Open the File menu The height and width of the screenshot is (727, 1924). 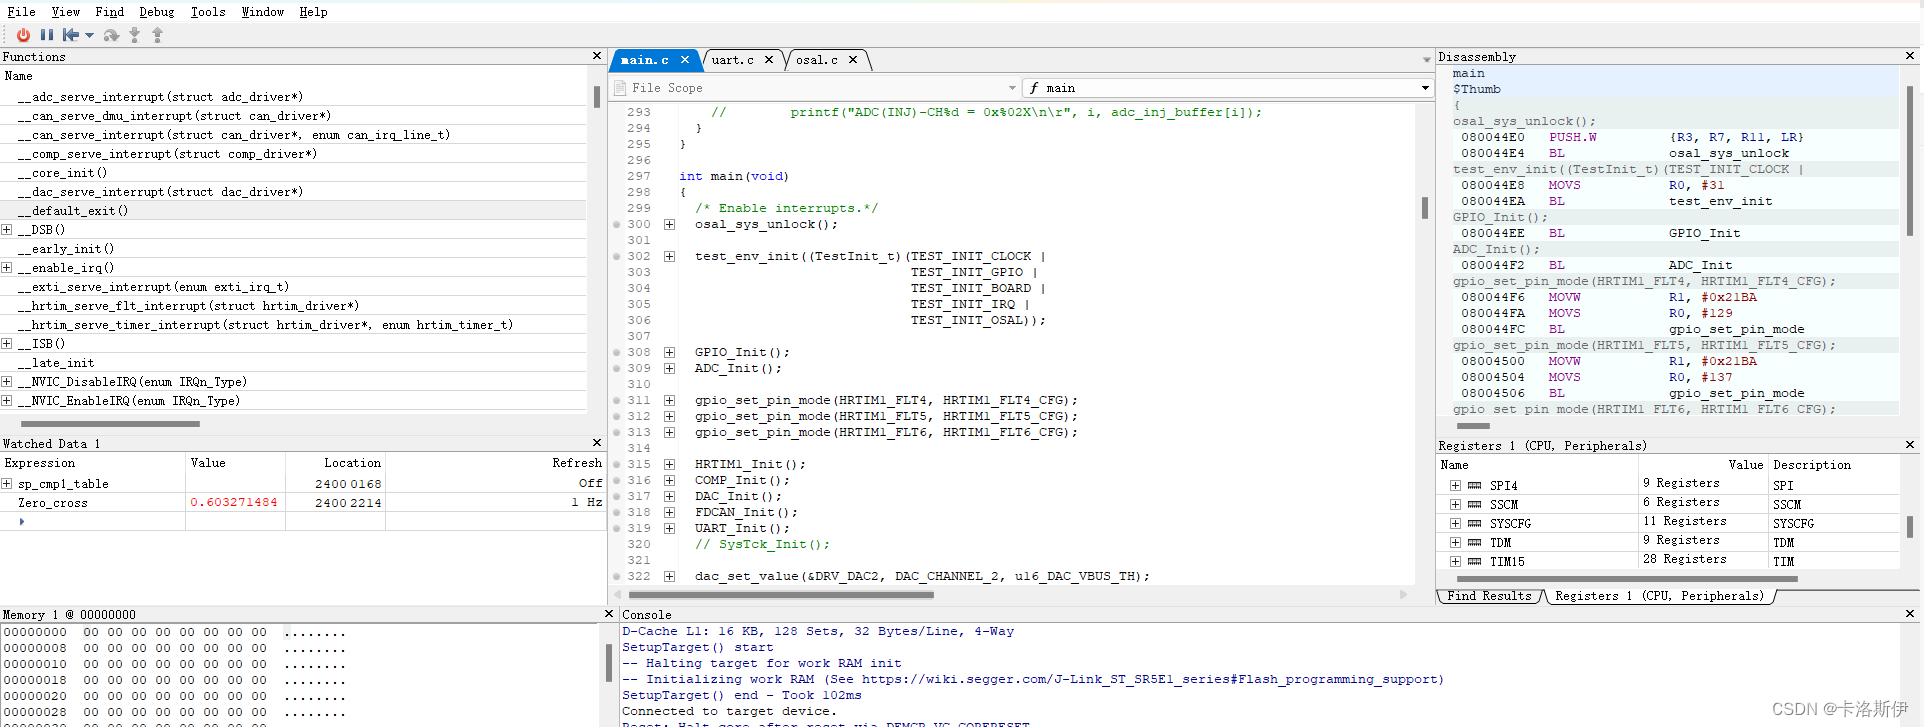tap(21, 12)
